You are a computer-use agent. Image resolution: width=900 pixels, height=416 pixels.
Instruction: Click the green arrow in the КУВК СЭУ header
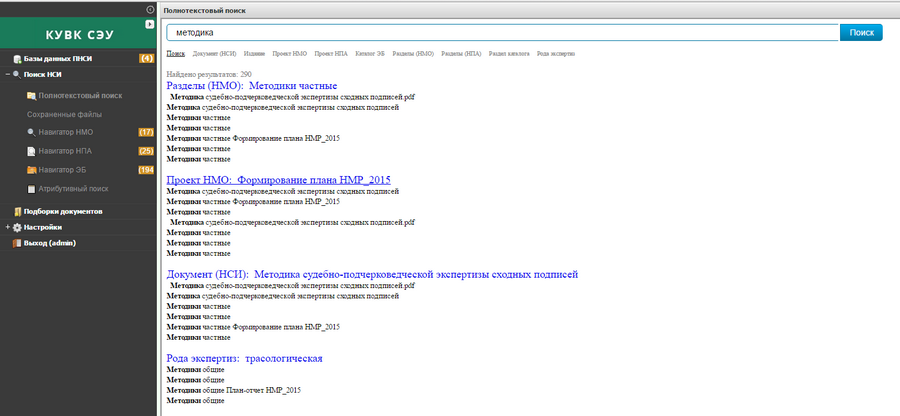(x=149, y=24)
